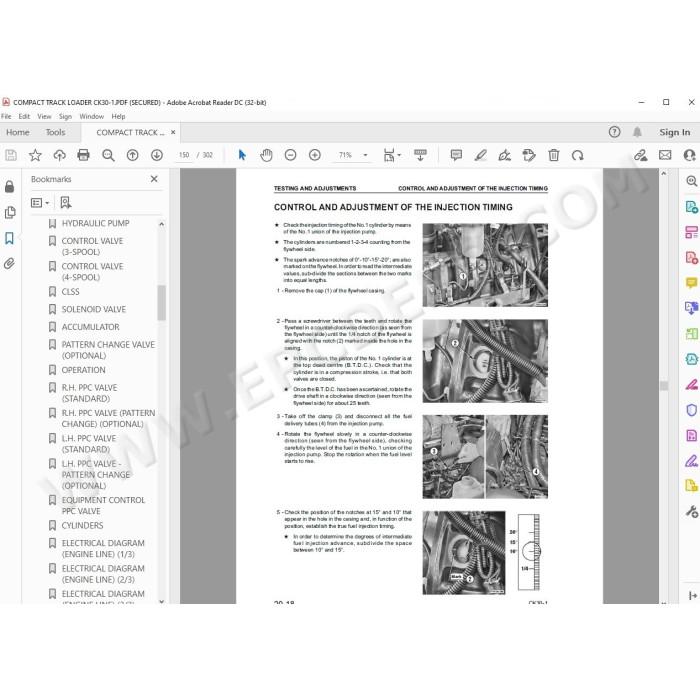Screen dimensions: 700x700
Task: Select the Highlight text pen
Action: tap(480, 155)
